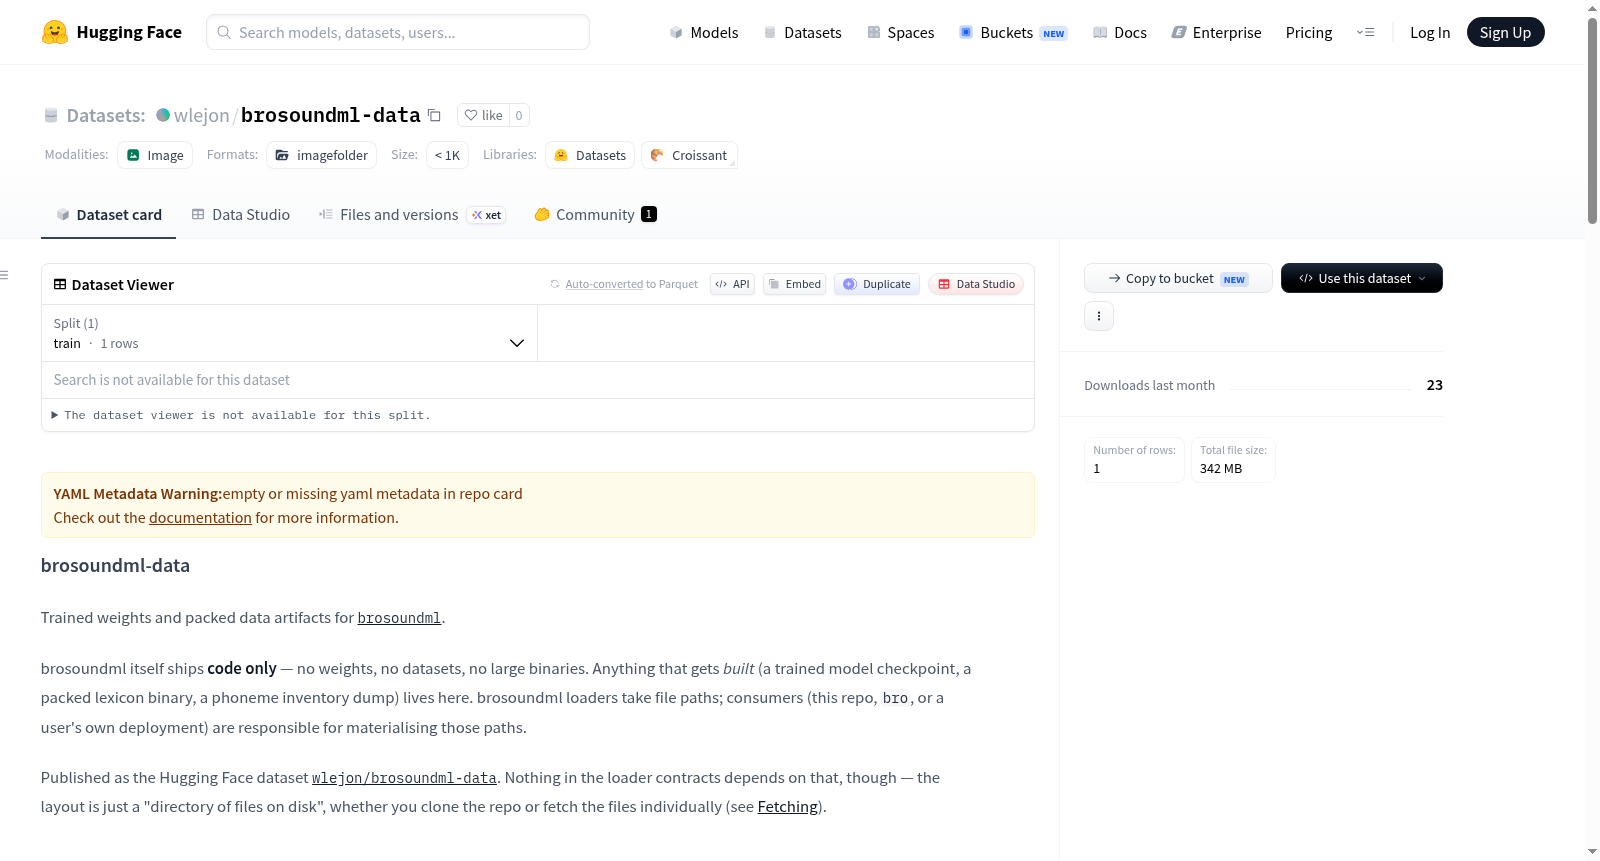The height and width of the screenshot is (861, 1600).
Task: Click the Number of rows value
Action: (1097, 468)
